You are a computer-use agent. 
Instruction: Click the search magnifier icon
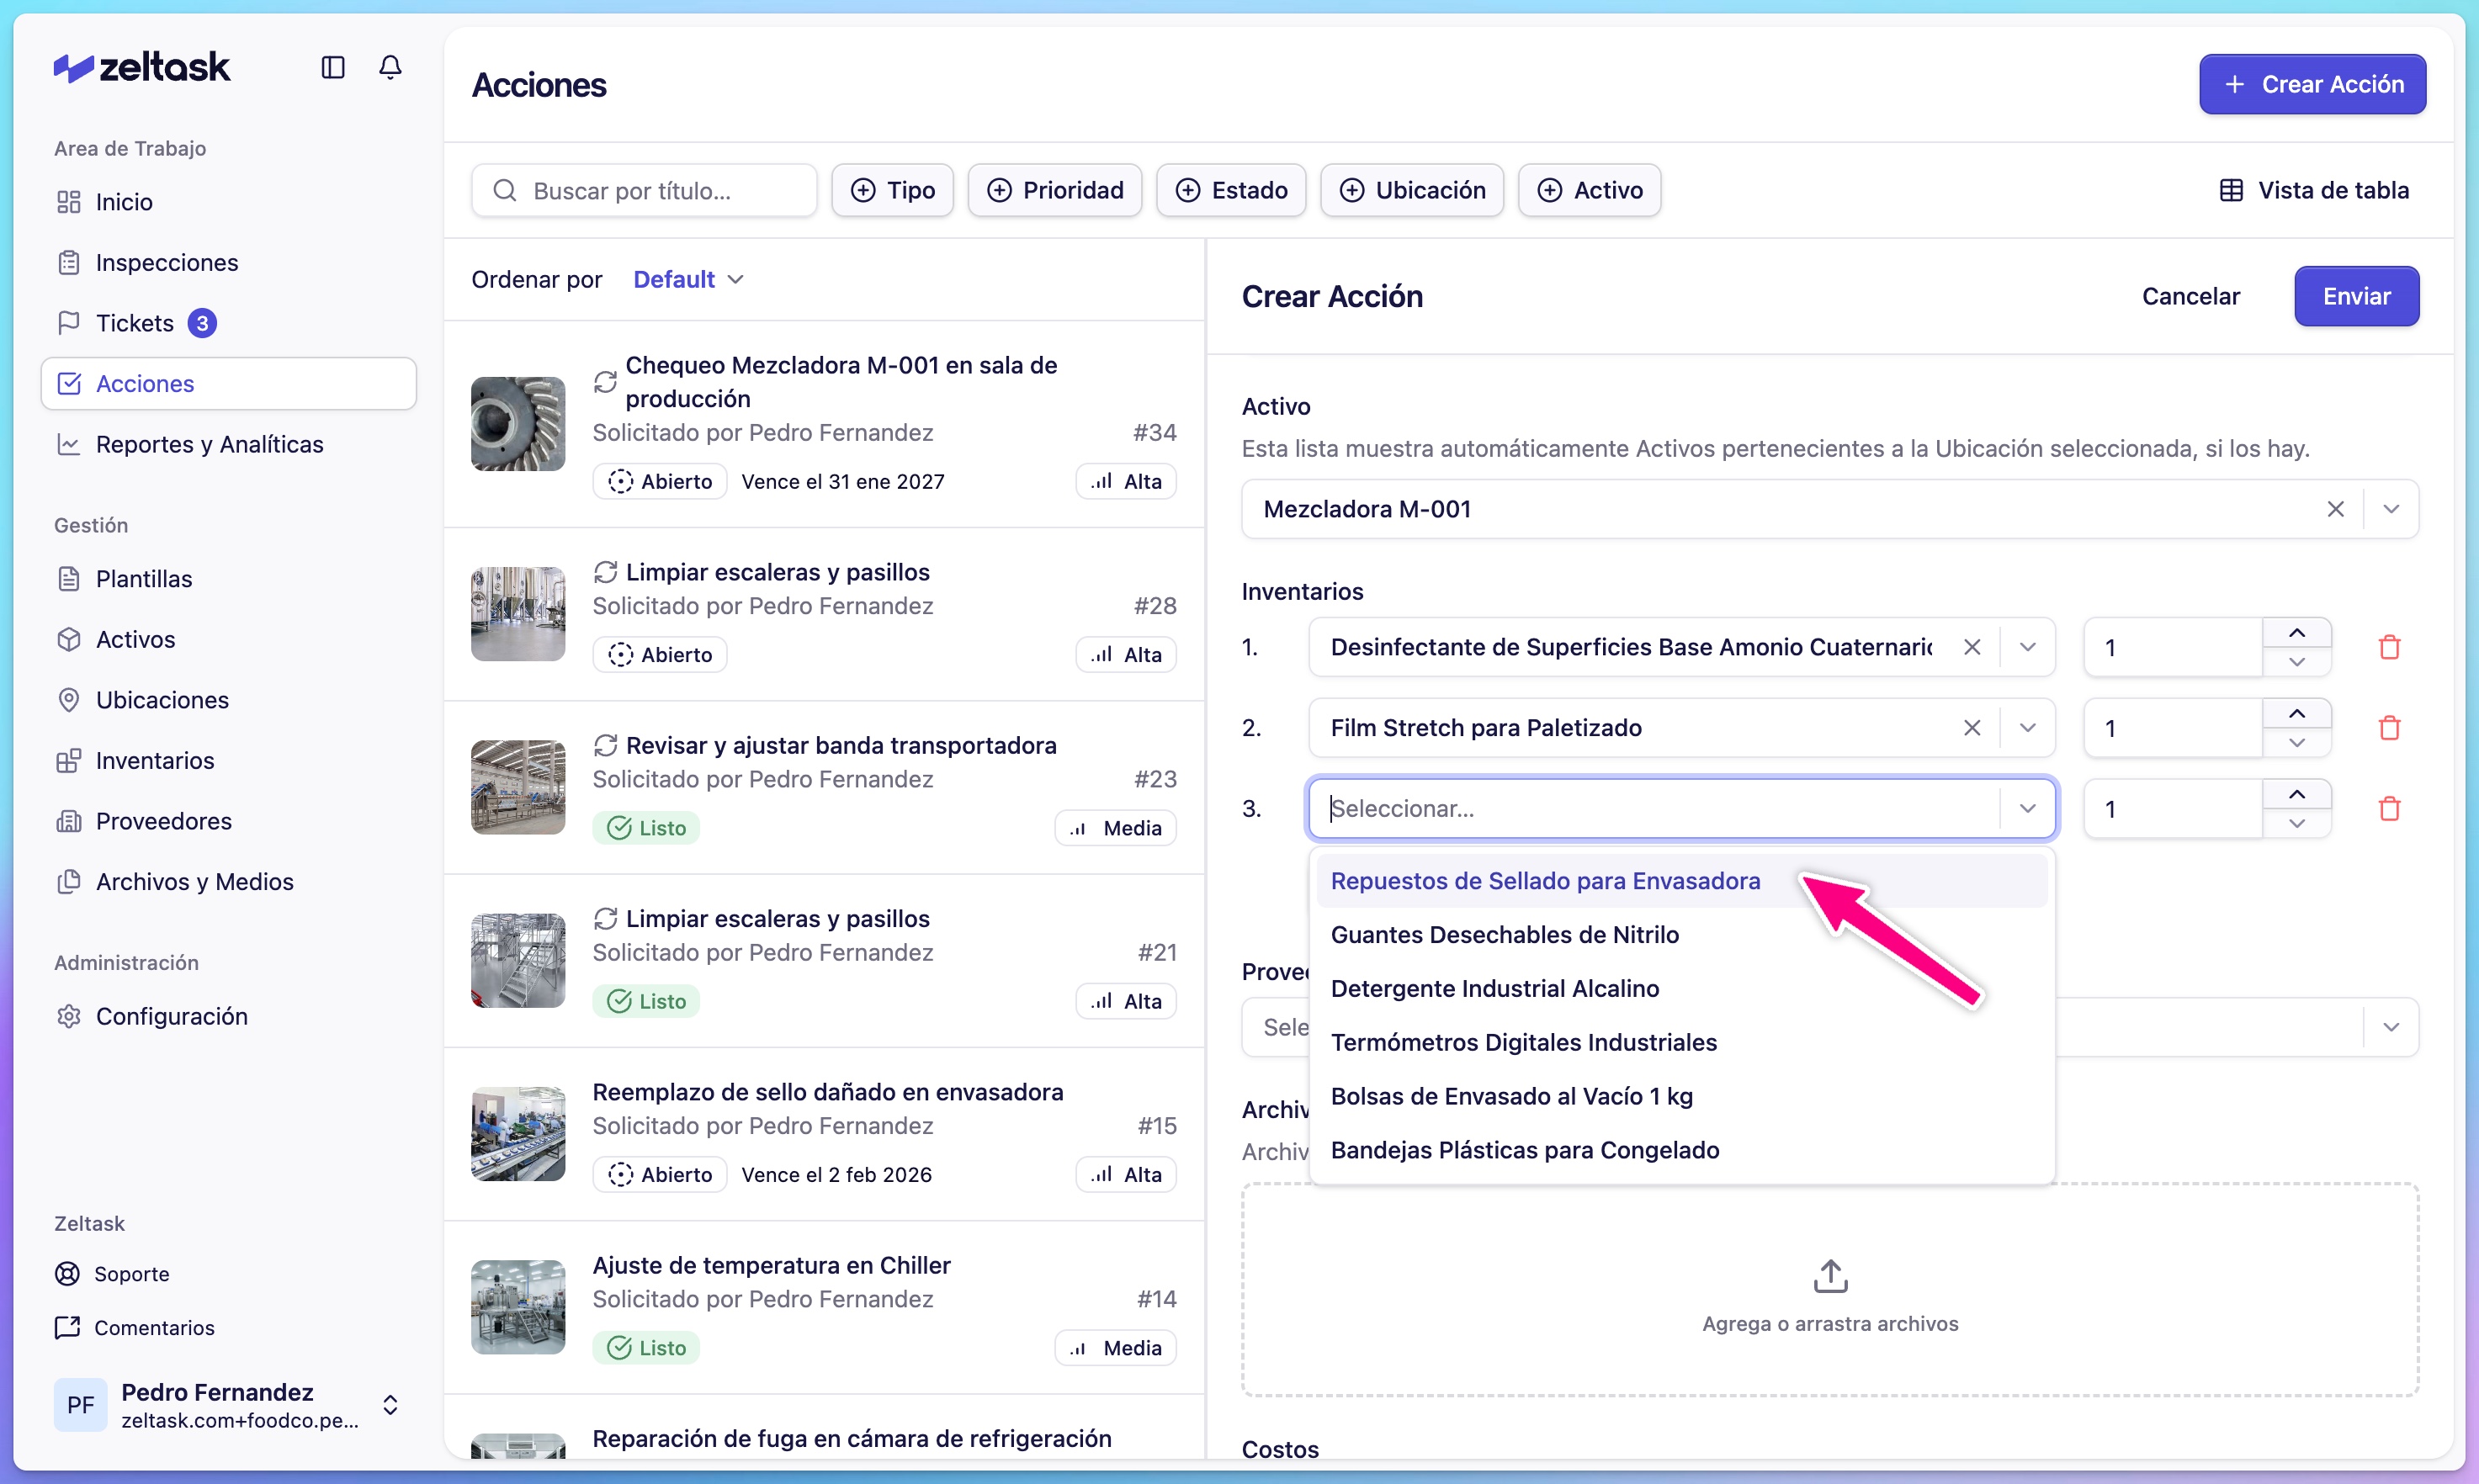point(505,190)
